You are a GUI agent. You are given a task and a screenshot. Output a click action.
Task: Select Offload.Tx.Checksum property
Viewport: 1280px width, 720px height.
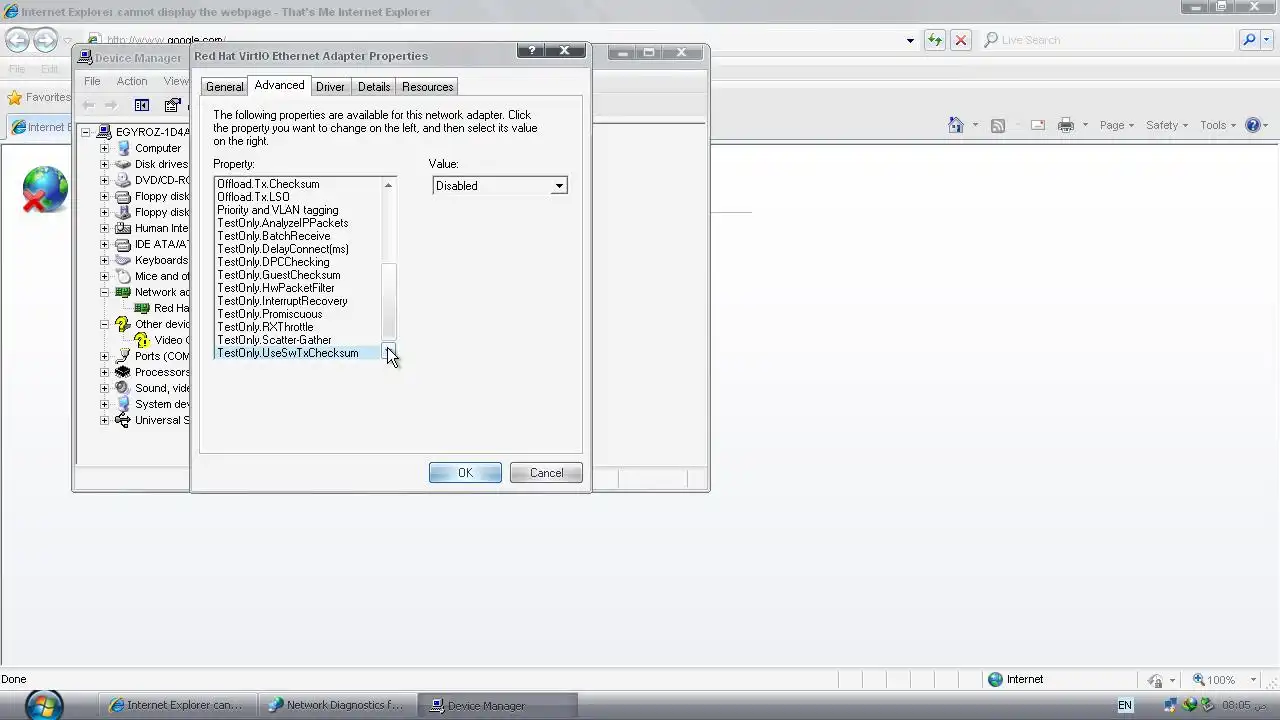point(268,184)
